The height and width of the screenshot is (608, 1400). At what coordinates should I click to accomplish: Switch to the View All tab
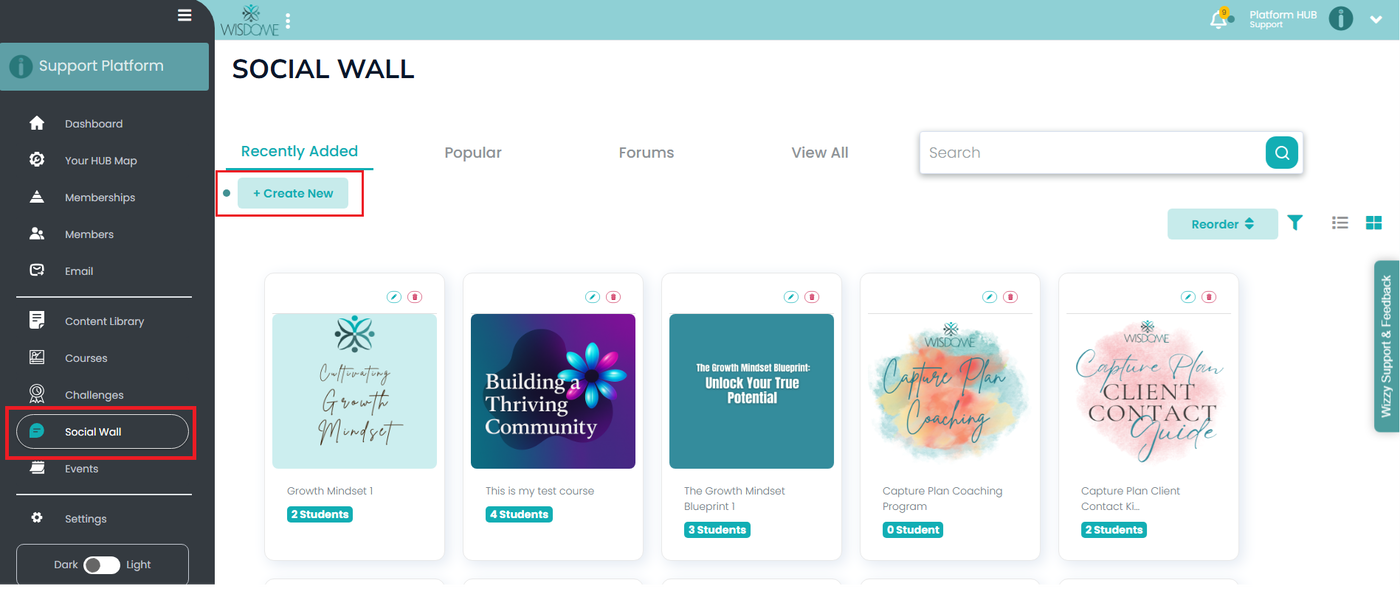pyautogui.click(x=820, y=153)
